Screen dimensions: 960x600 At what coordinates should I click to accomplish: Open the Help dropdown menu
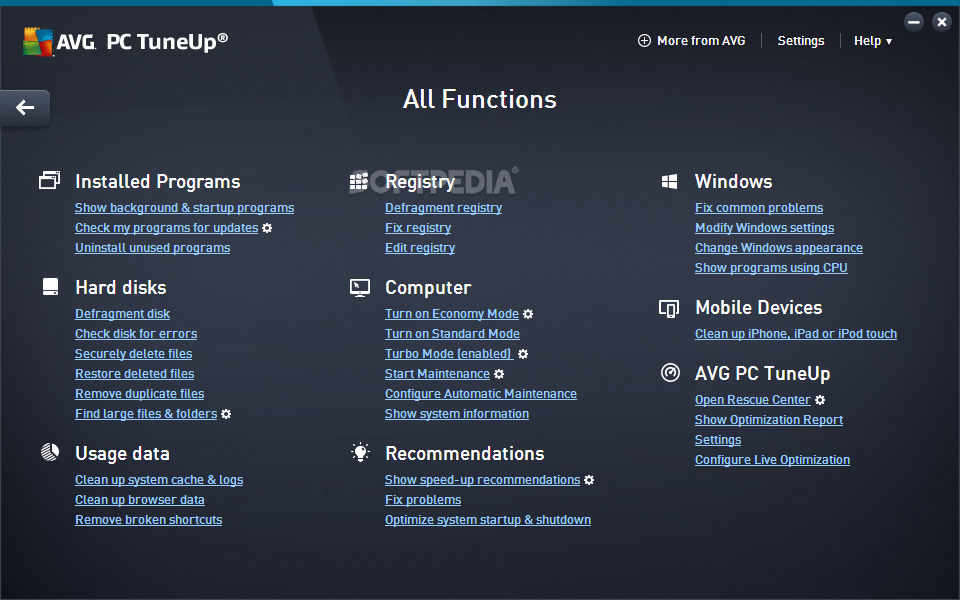[872, 40]
